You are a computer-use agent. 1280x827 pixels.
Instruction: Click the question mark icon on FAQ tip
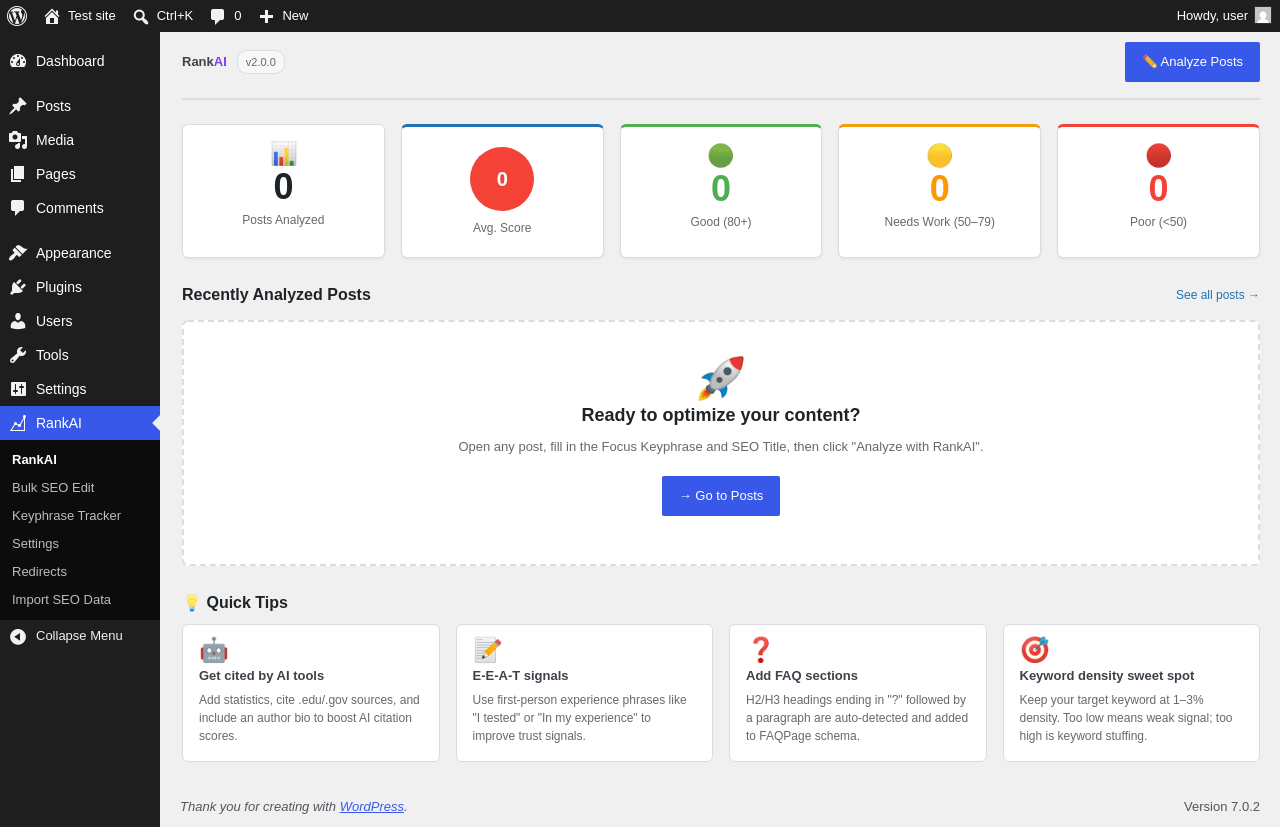760,650
